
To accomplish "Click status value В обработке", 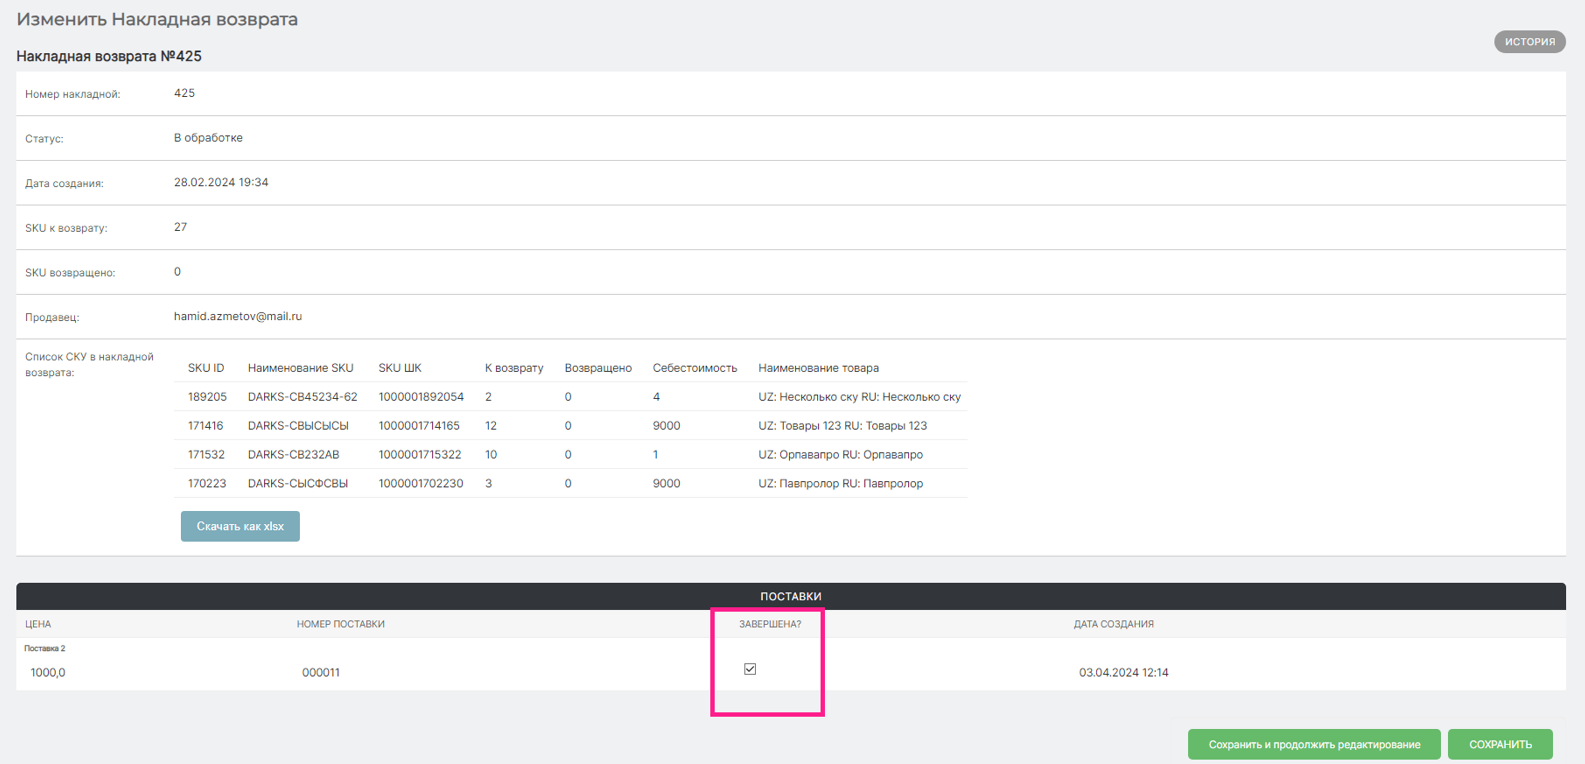I will click(x=208, y=138).
